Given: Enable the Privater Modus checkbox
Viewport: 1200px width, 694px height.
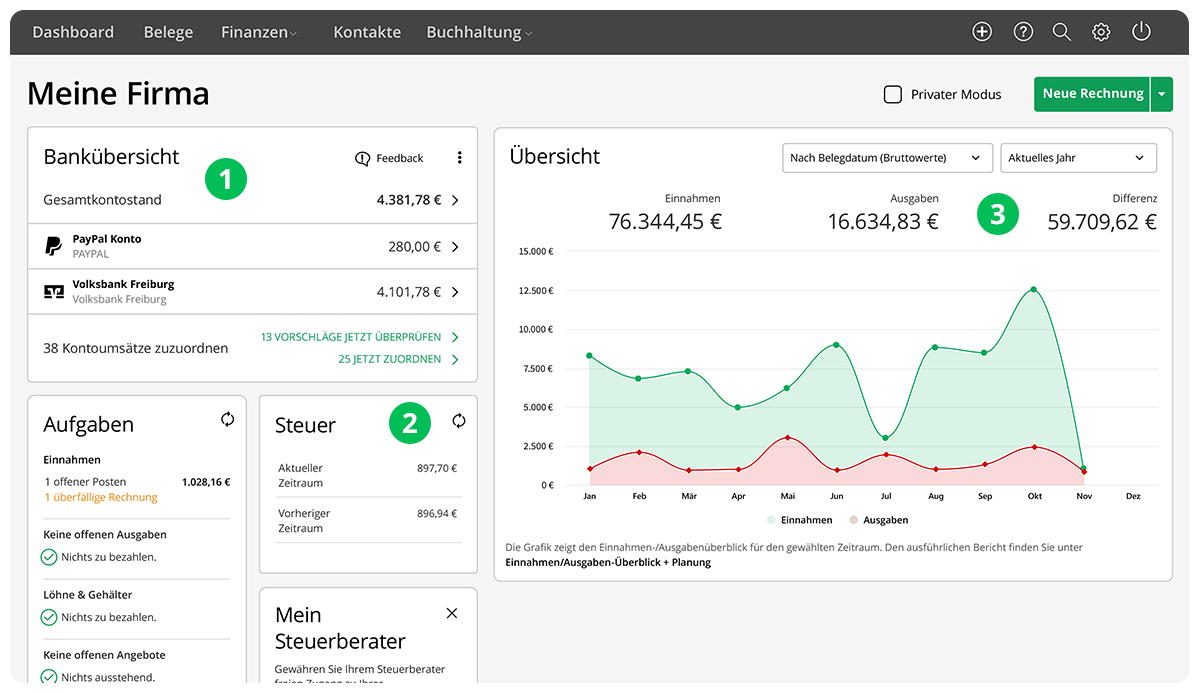Looking at the screenshot, I should [893, 94].
